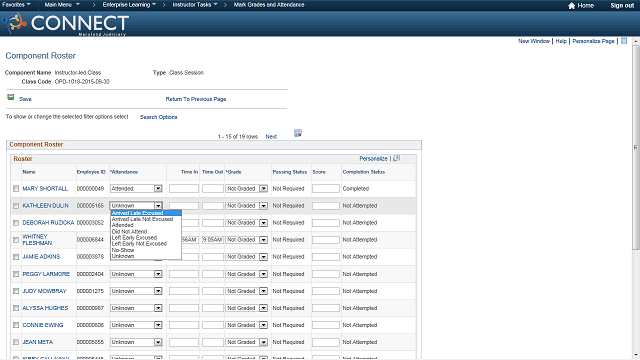640x360 pixels.
Task: Go to the Next rows link
Action: tap(271, 137)
